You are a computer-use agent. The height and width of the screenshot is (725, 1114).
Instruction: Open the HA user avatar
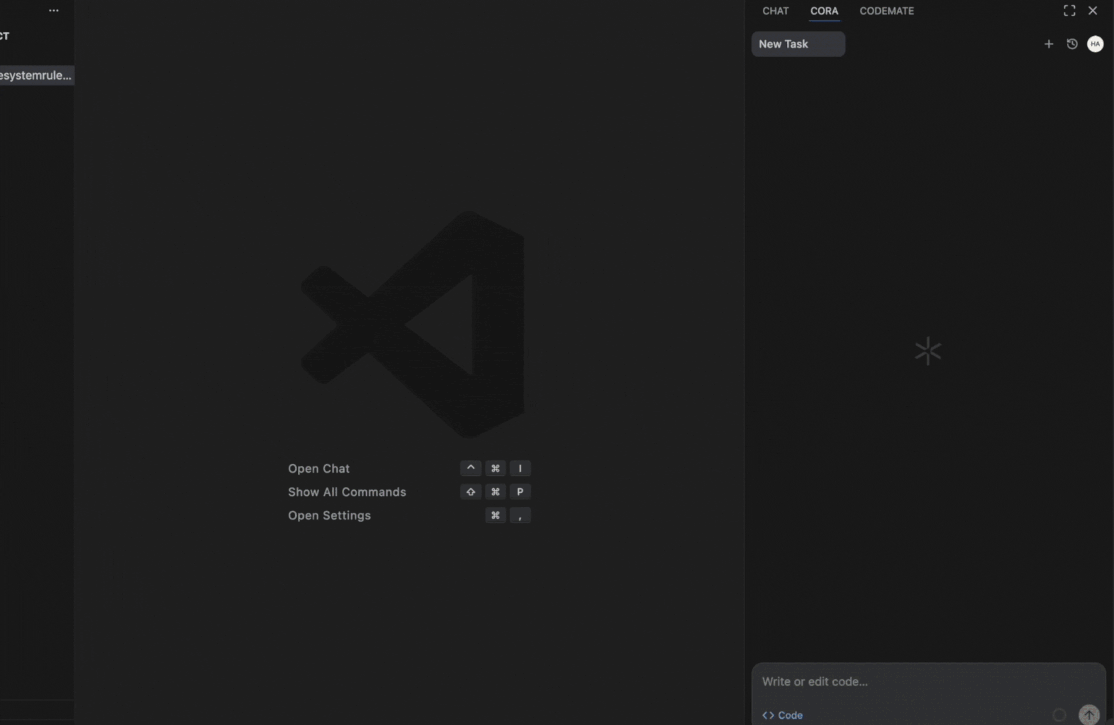(x=1095, y=44)
